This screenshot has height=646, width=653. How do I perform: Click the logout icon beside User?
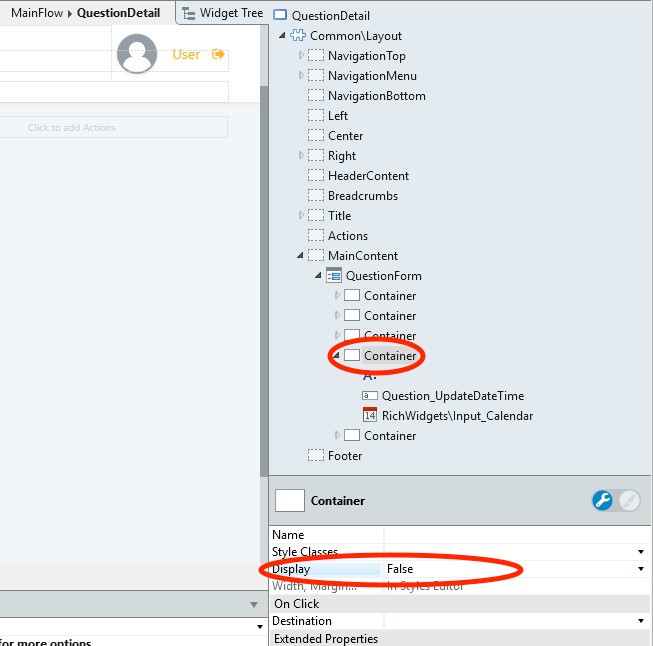[218, 54]
